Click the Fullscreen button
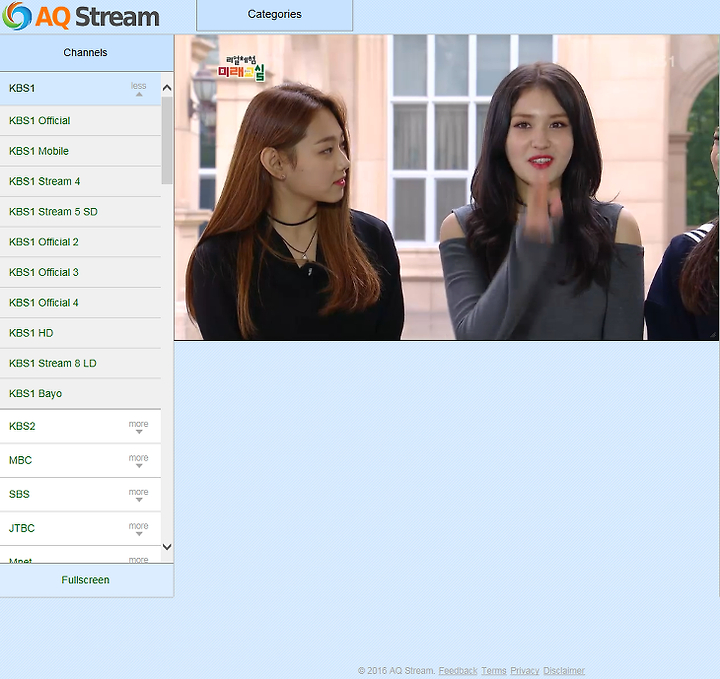 pyautogui.click(x=86, y=580)
